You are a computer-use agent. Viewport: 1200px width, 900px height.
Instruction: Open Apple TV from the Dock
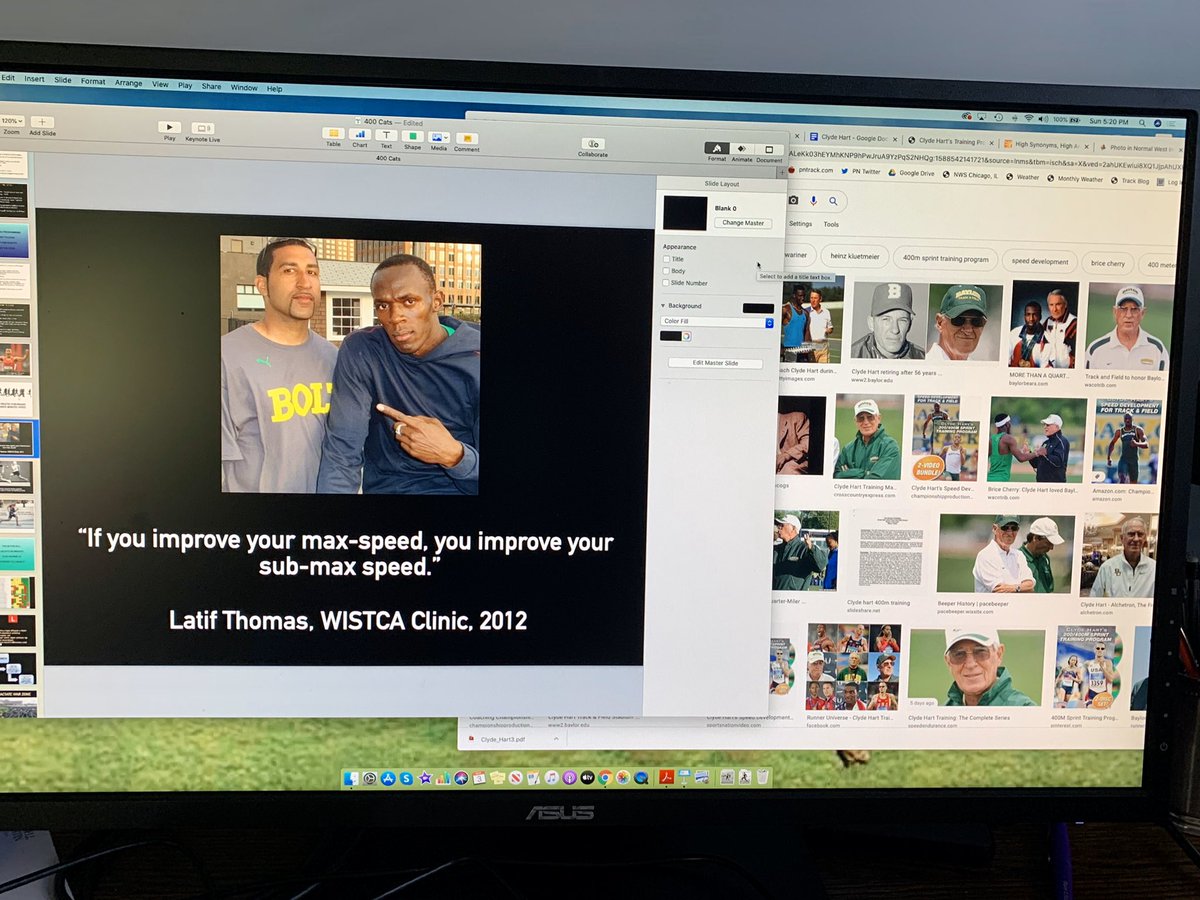pos(587,777)
